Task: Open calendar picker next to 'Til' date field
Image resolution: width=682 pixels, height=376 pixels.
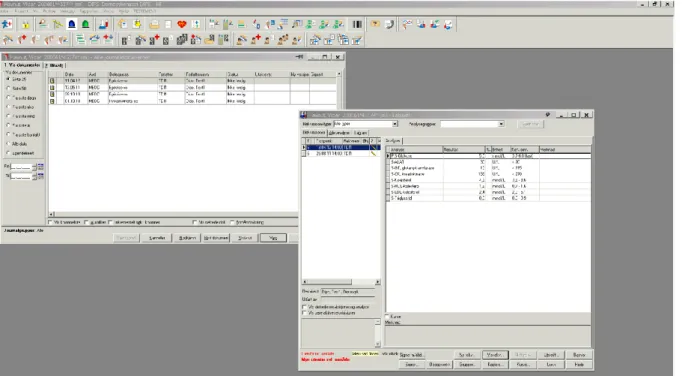Action: (40, 176)
